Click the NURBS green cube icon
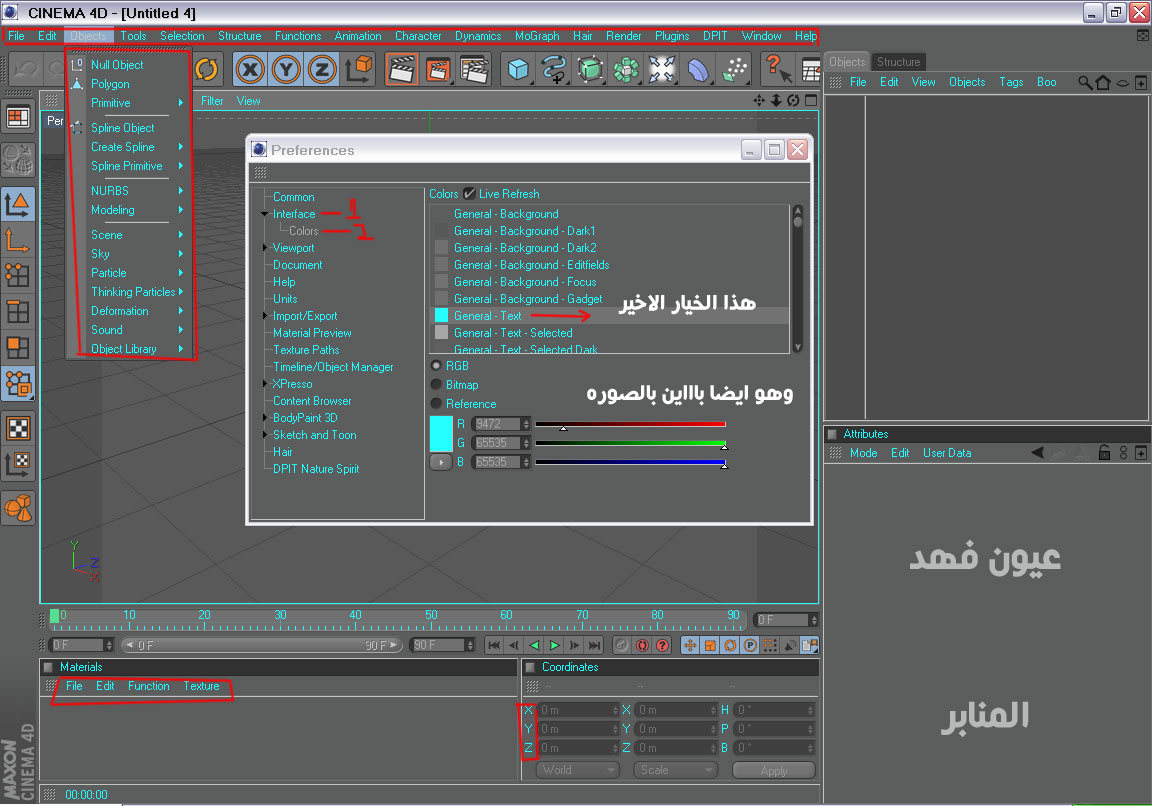1152x806 pixels. [x=590, y=70]
